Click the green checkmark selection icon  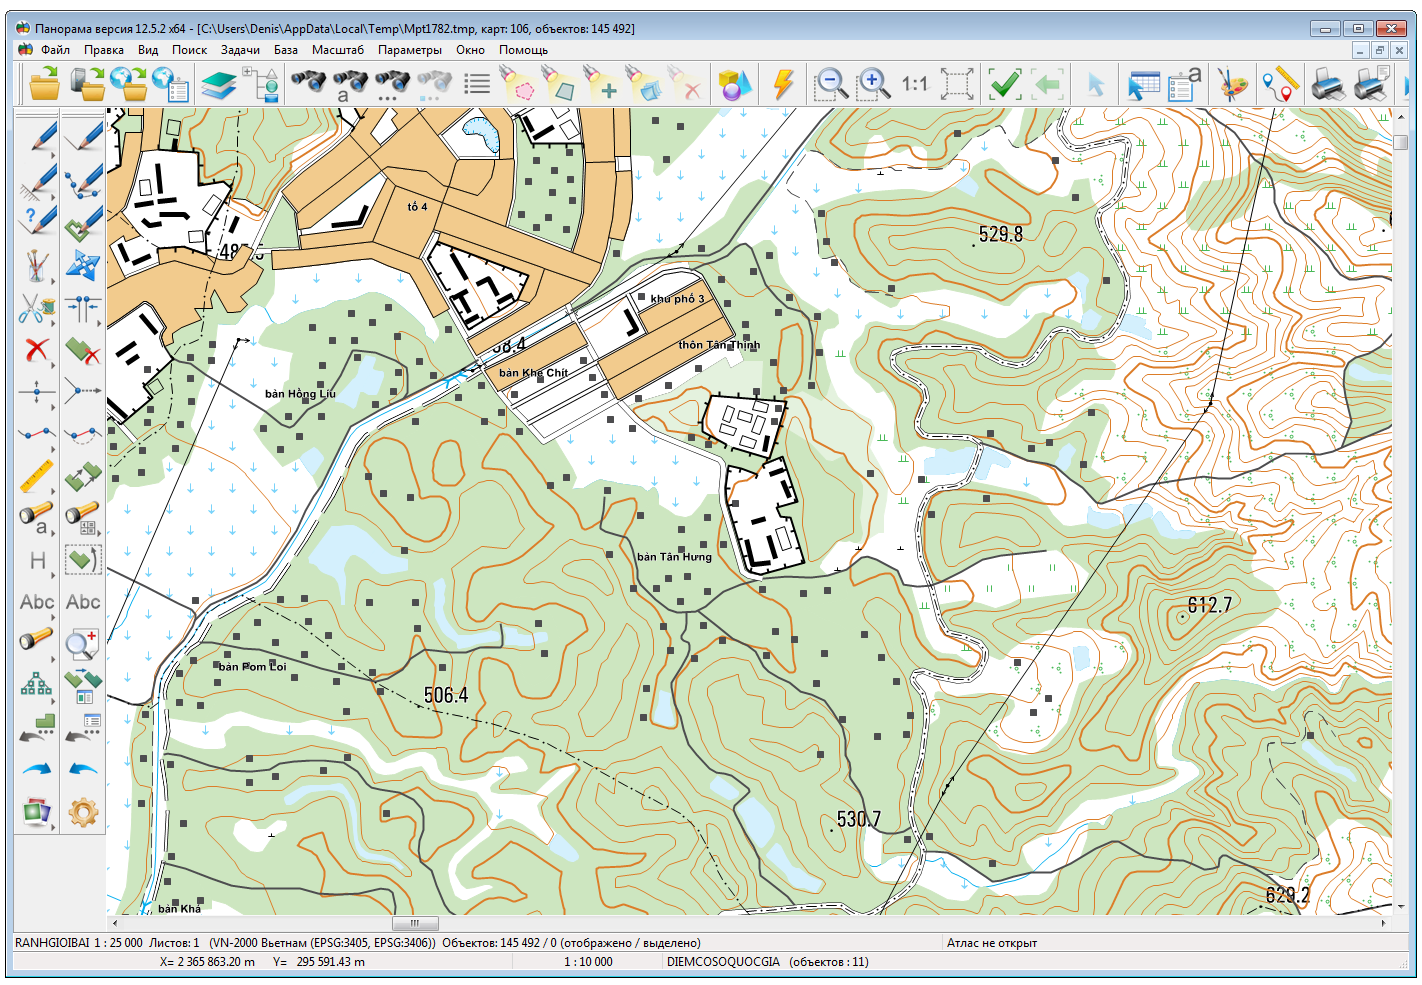point(1004,84)
